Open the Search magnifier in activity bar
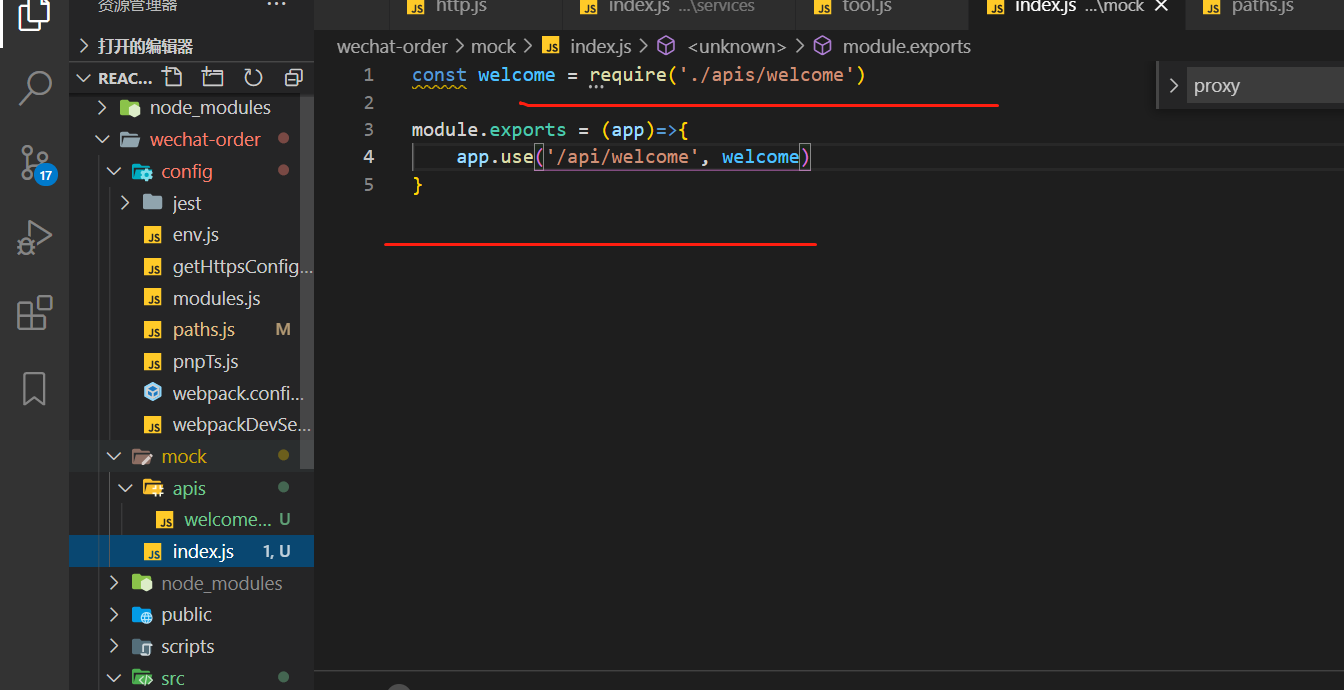The width and height of the screenshot is (1344, 690). [x=35, y=88]
